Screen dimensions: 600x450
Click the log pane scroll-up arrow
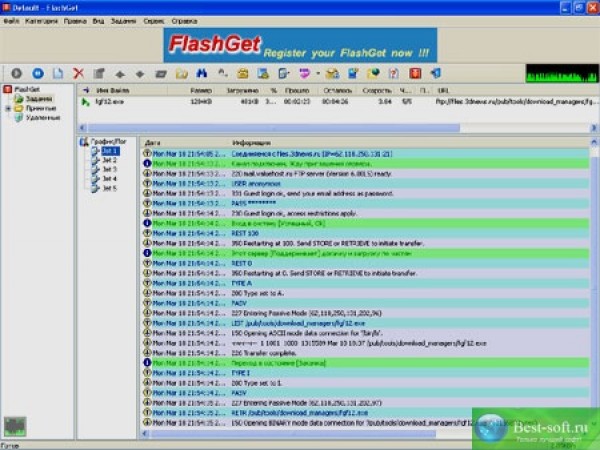coord(594,142)
